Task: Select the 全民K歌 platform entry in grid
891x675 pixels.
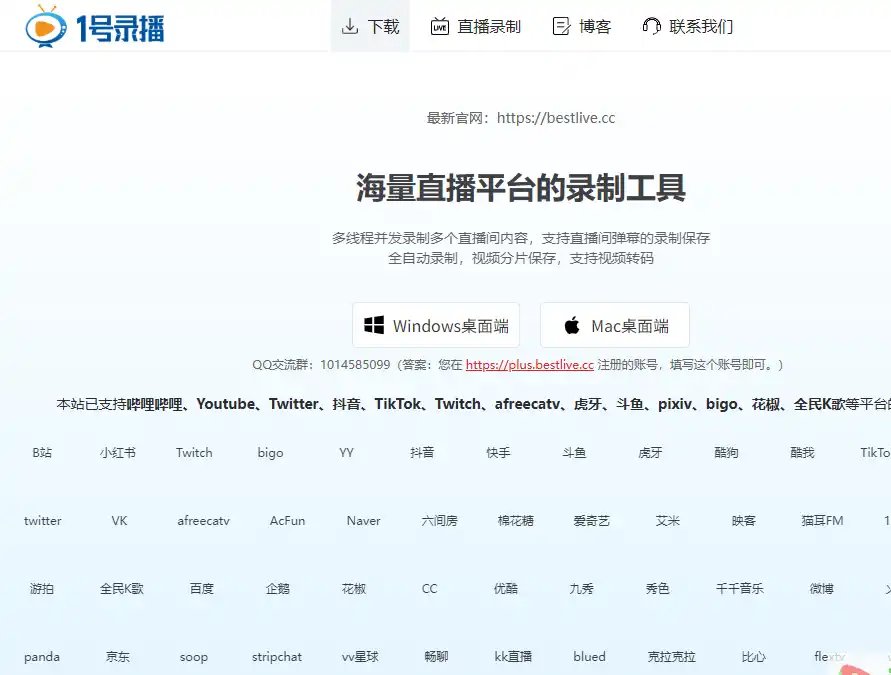Action: 122,589
